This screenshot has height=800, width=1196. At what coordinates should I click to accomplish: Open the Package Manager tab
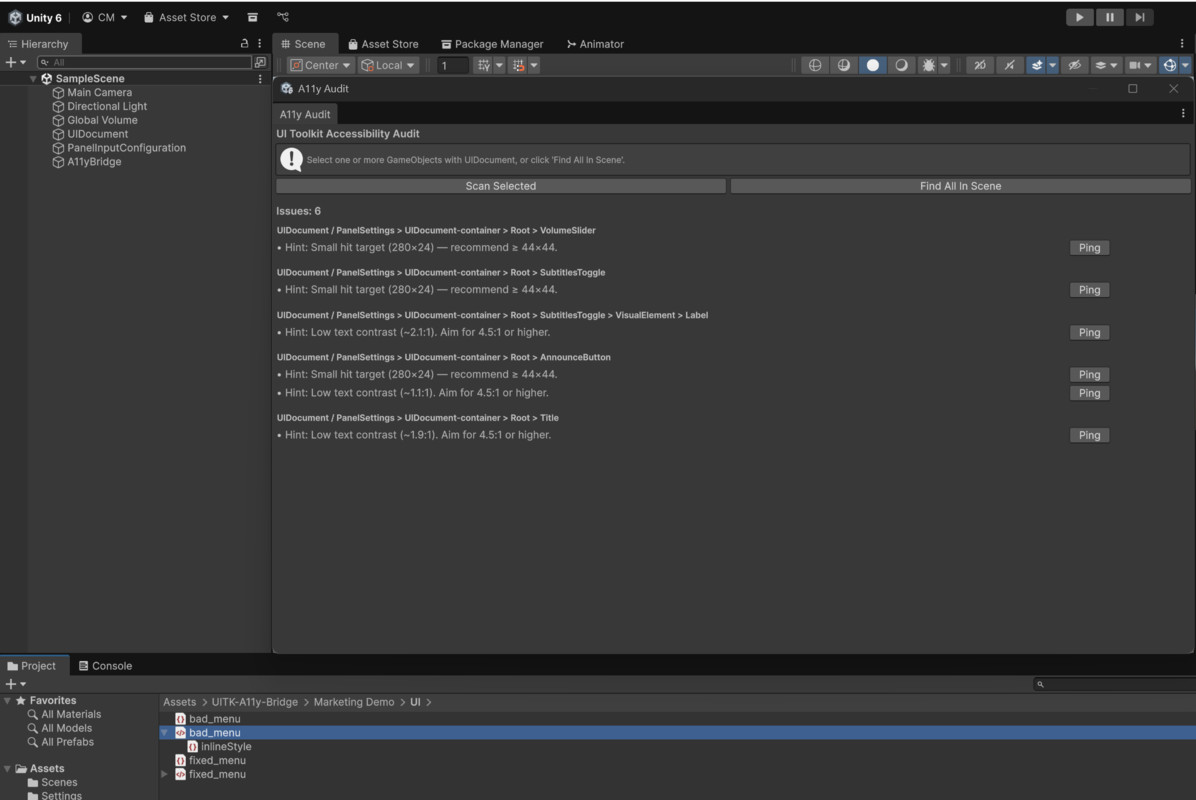tap(492, 43)
